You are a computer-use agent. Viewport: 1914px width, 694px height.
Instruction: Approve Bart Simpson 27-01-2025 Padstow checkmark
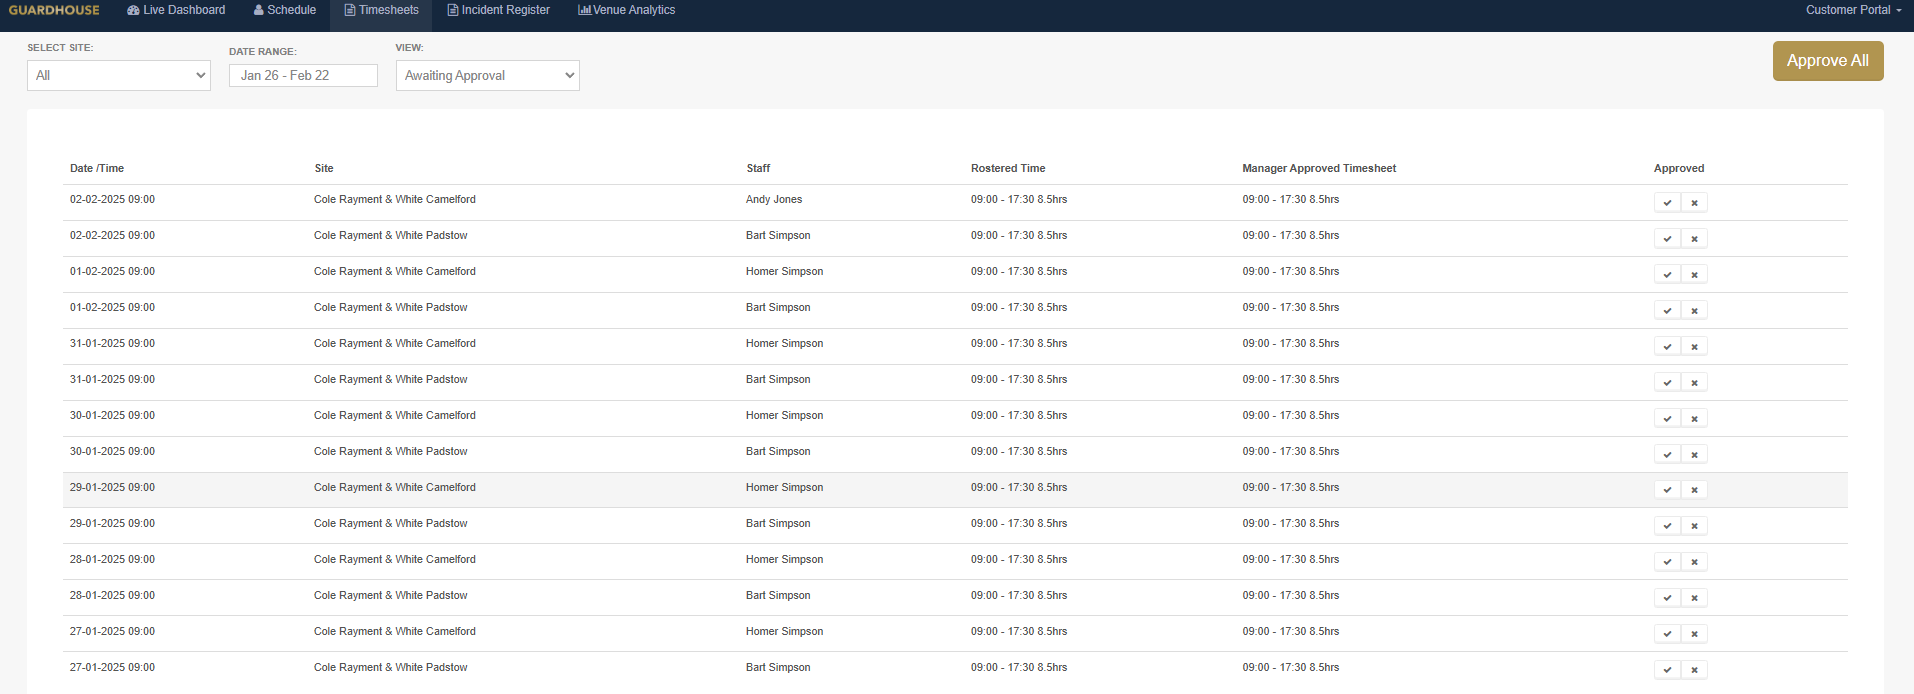pyautogui.click(x=1667, y=670)
